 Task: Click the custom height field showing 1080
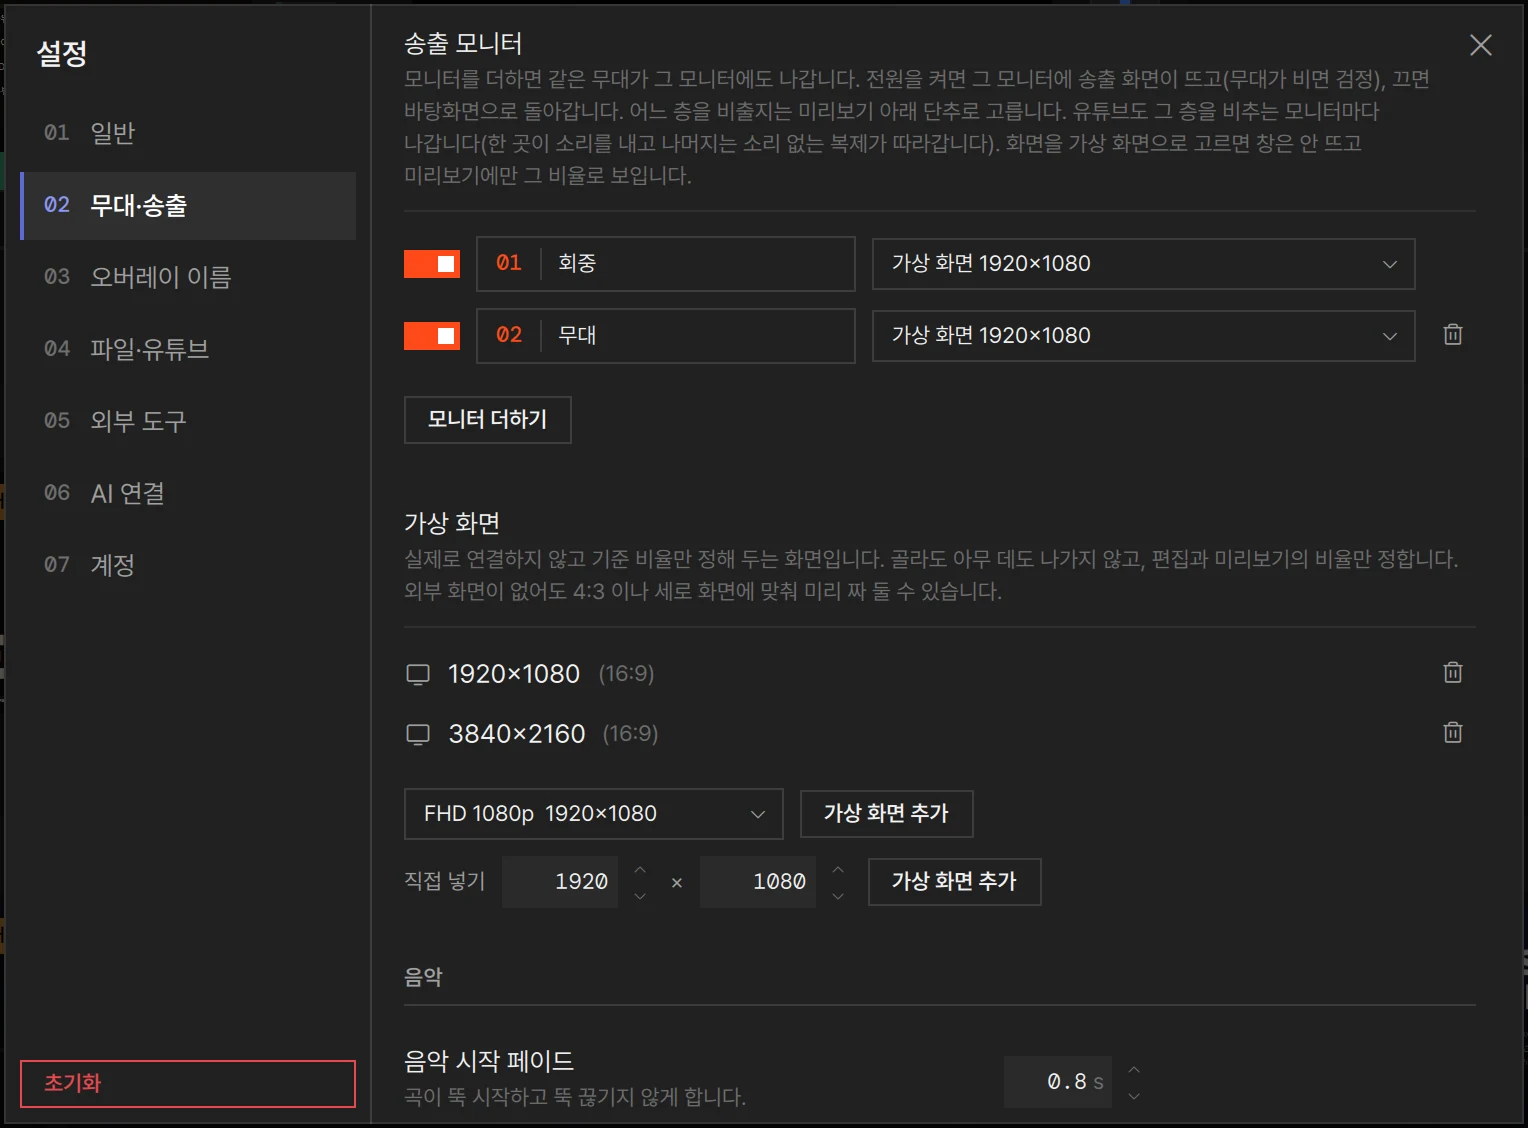coord(758,882)
